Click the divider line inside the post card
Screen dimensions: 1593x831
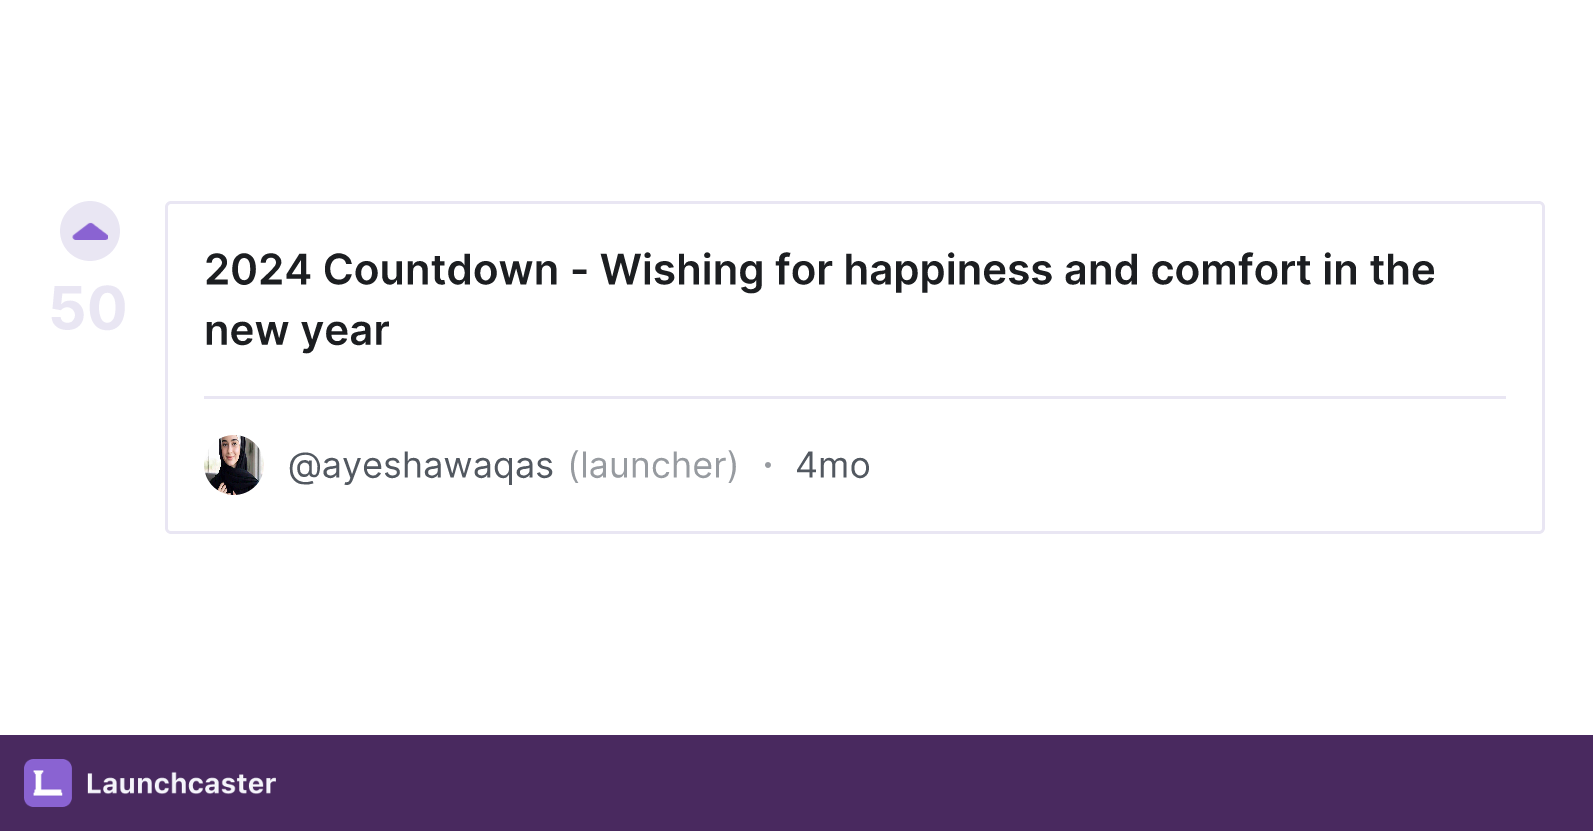tap(855, 397)
